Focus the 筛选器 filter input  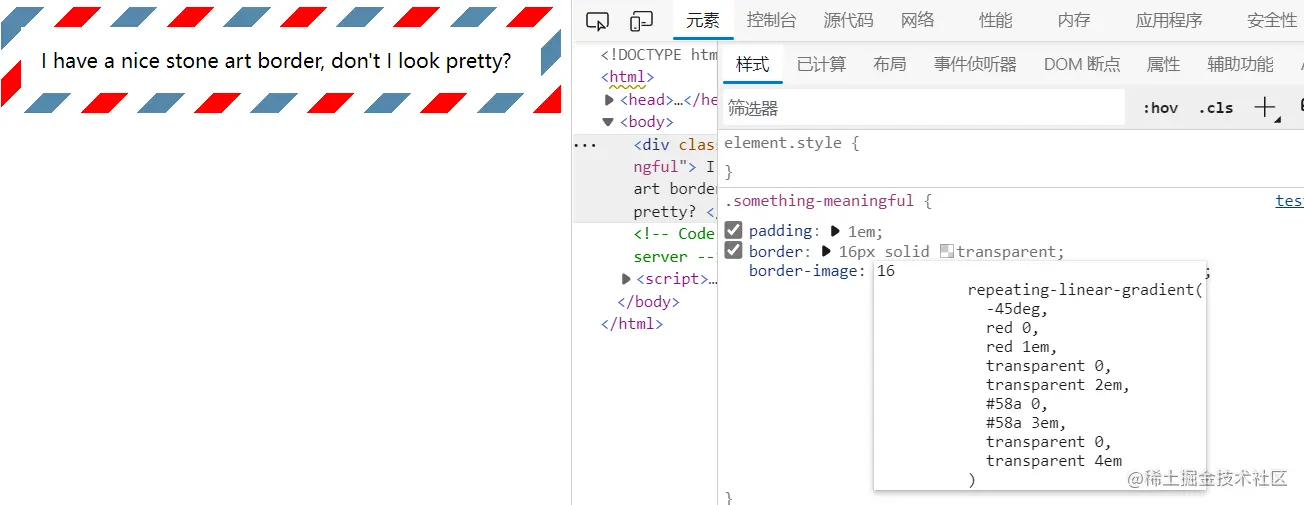pyautogui.click(x=923, y=108)
